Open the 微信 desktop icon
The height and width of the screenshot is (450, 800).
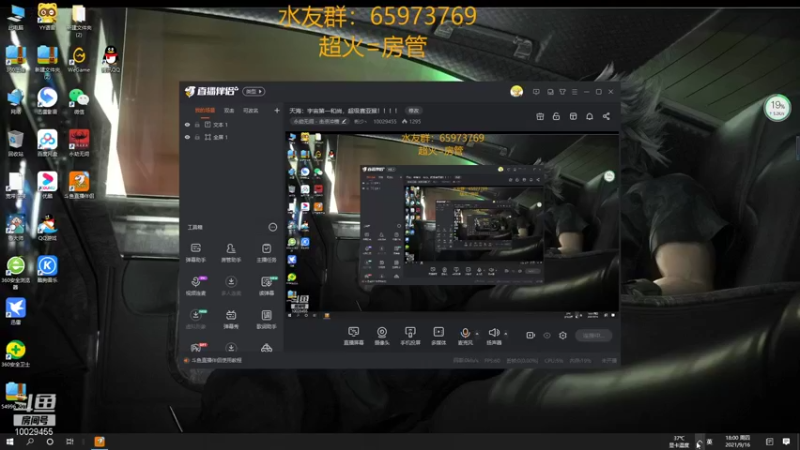click(x=79, y=101)
